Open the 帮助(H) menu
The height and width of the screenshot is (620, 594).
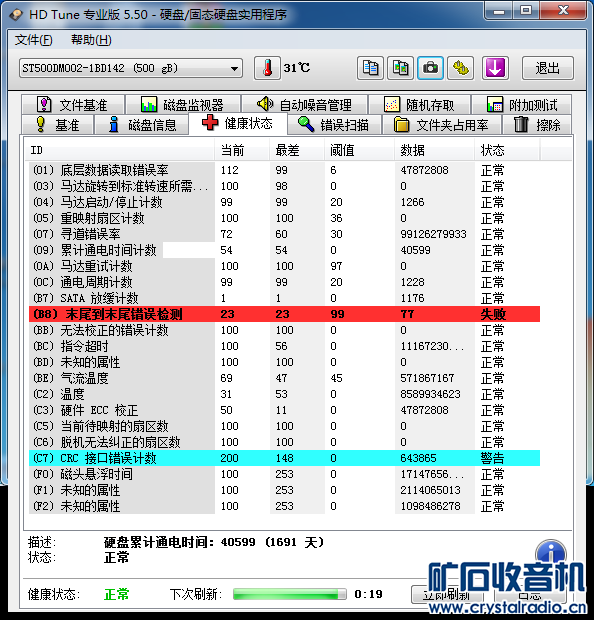(91, 40)
